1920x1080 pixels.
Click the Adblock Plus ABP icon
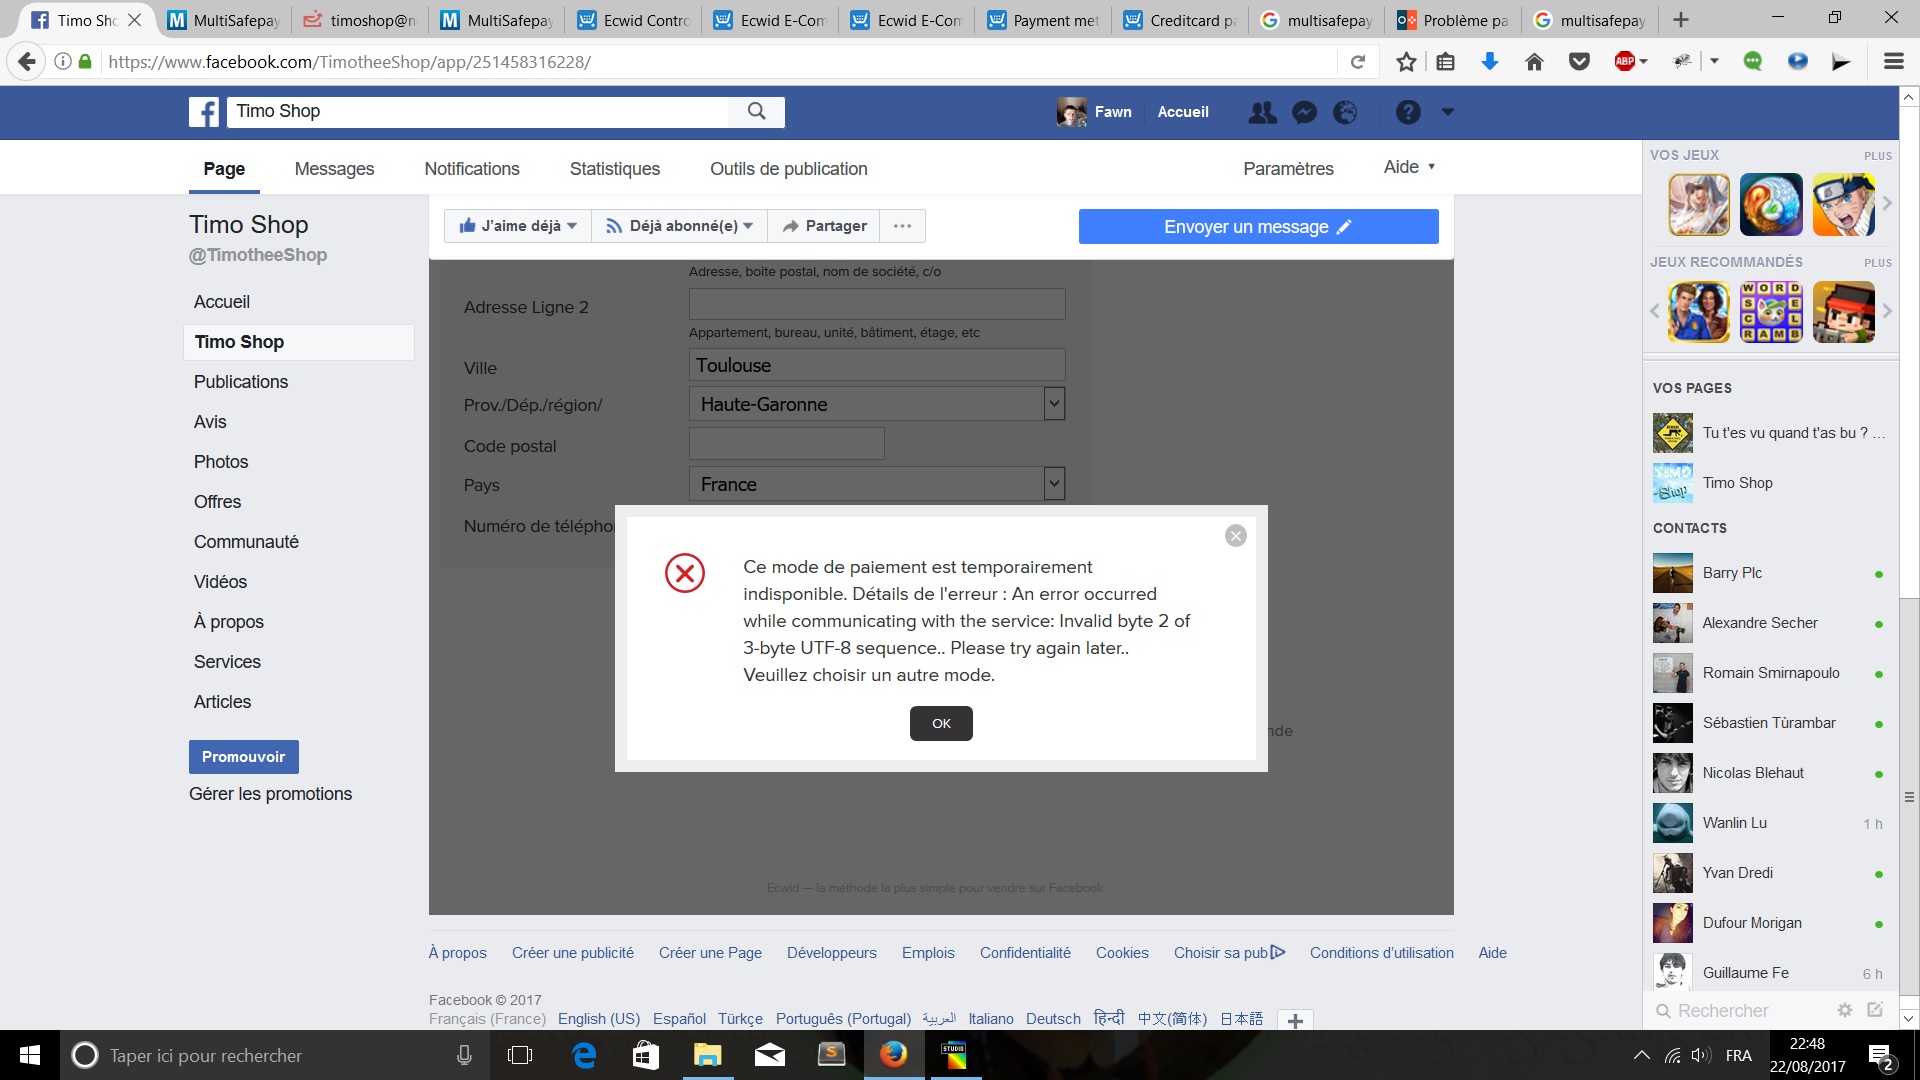click(1625, 62)
